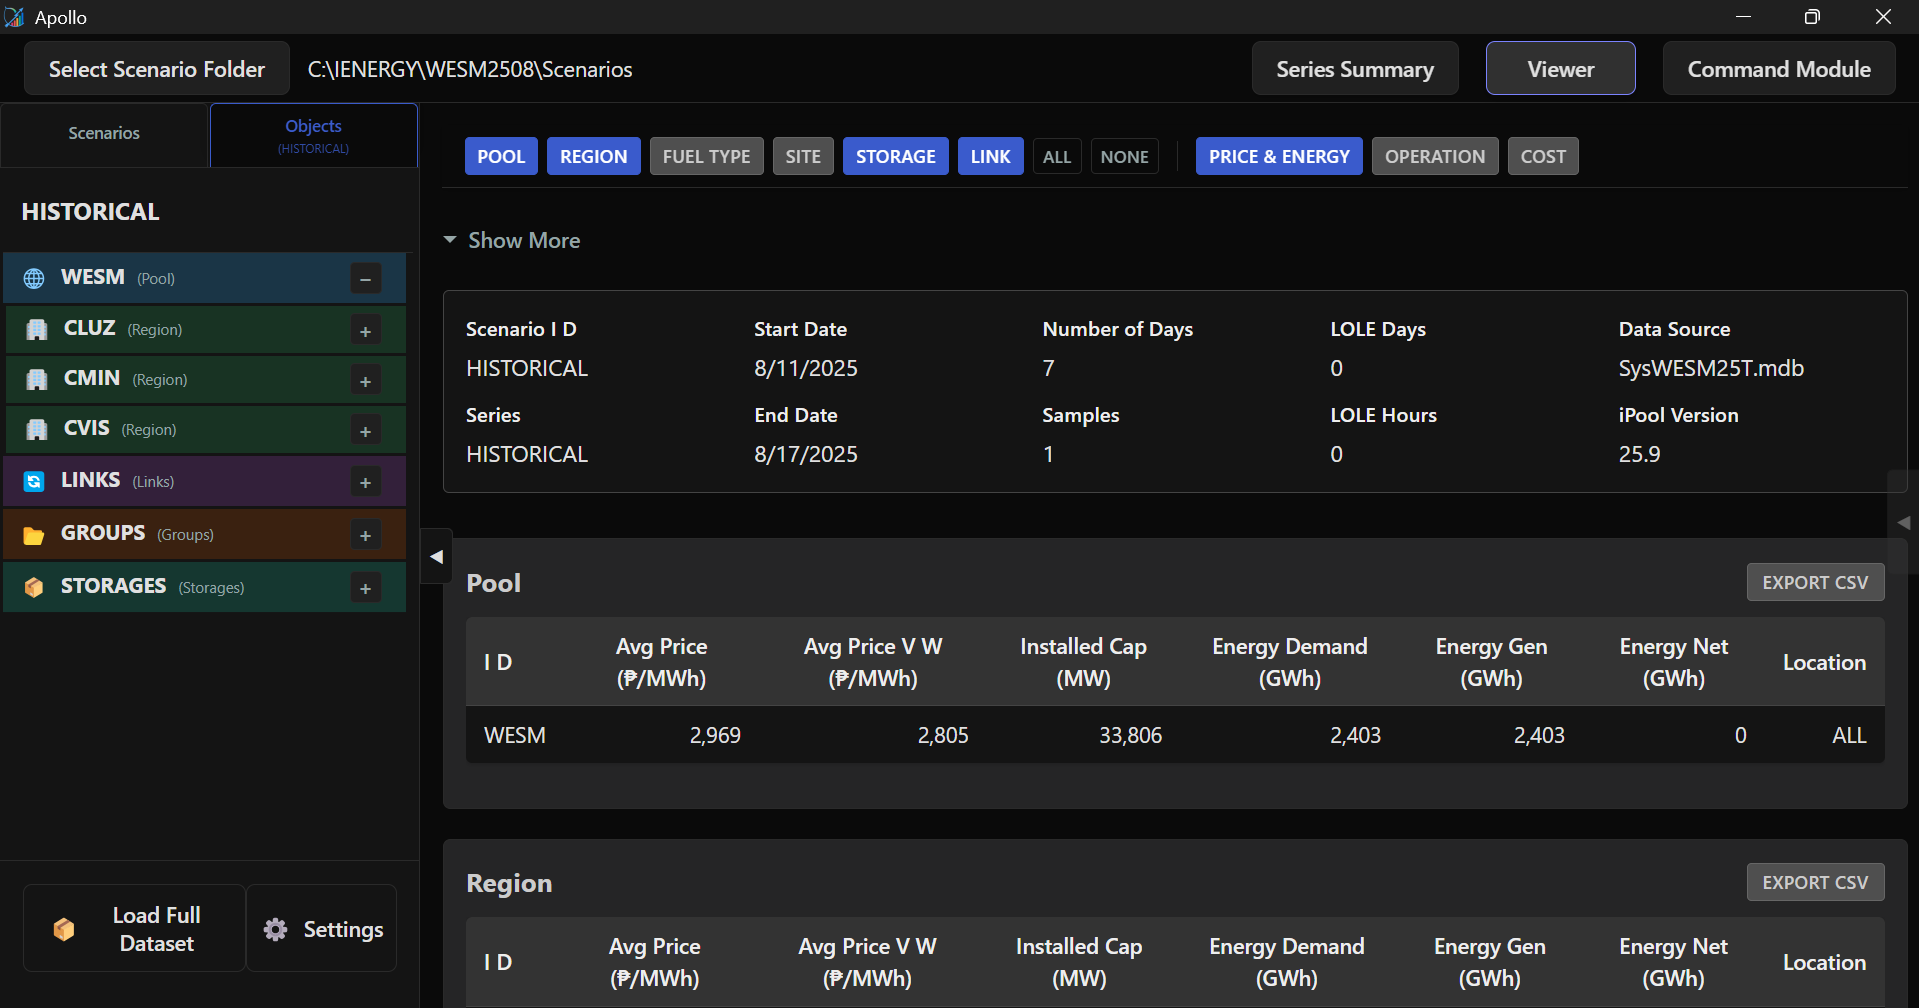The width and height of the screenshot is (1919, 1008).
Task: Toggle the SITE filter off or on
Action: coord(802,156)
